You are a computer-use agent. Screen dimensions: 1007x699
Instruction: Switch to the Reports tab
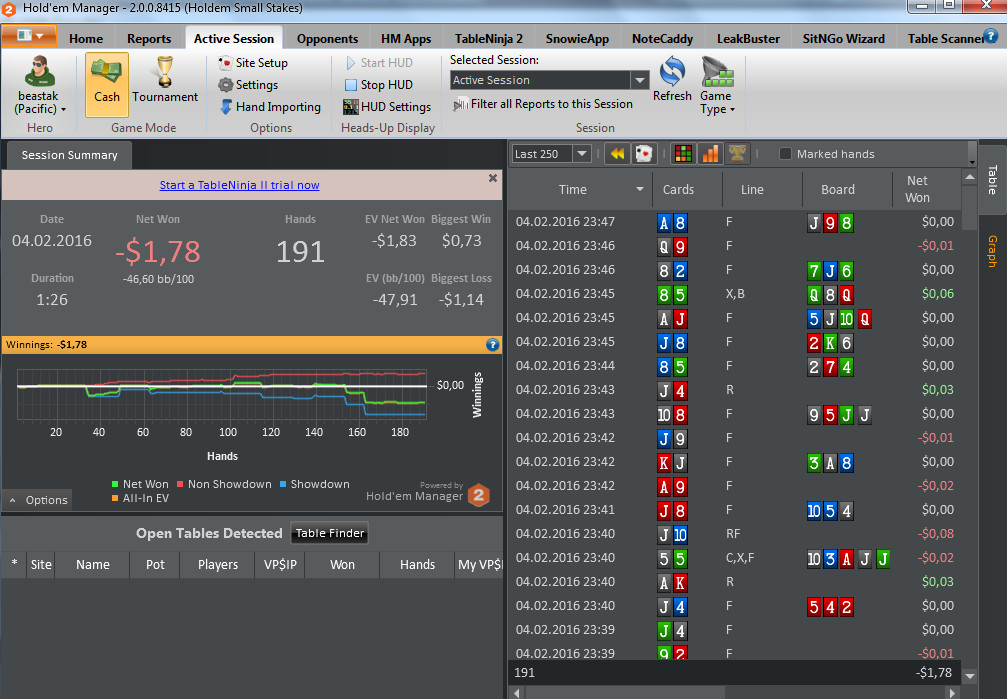tap(149, 39)
